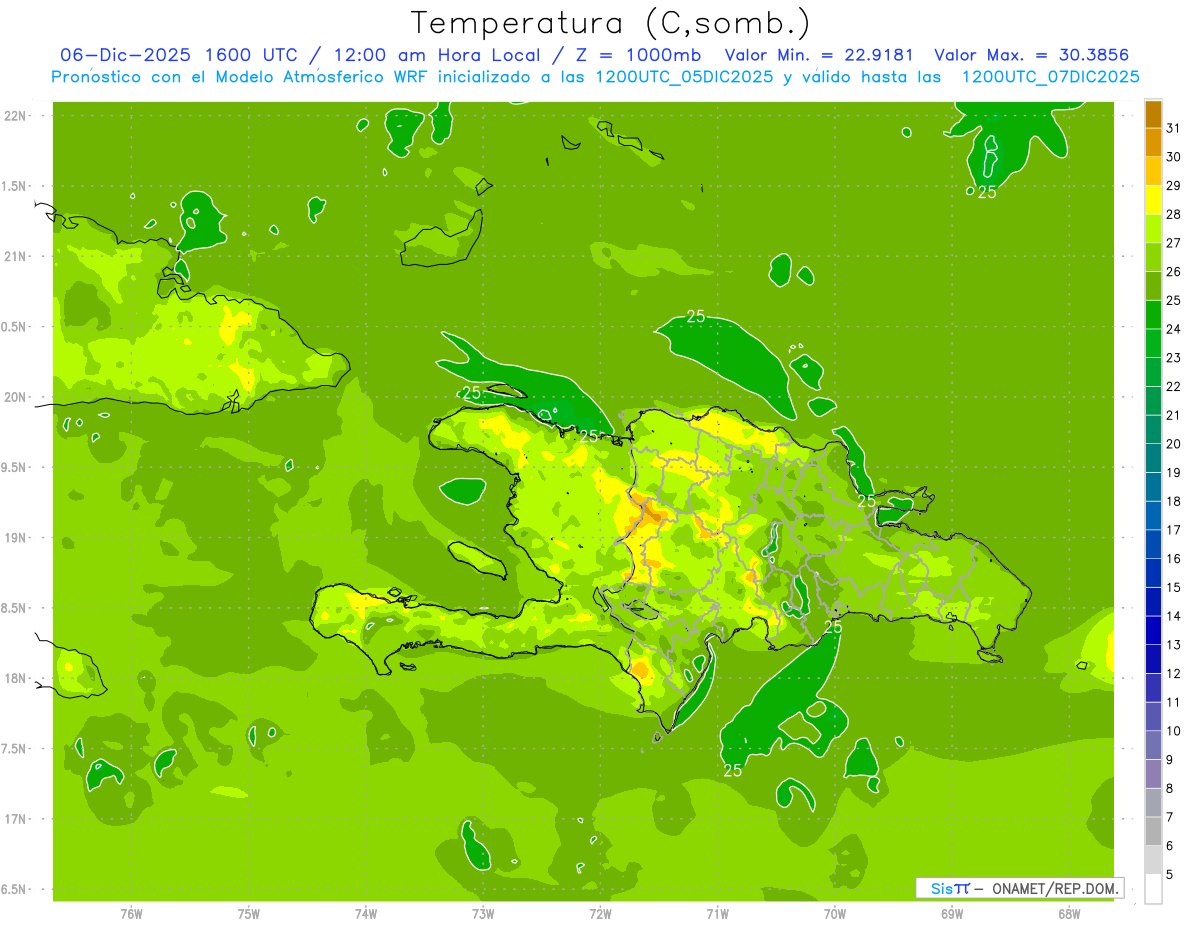1200x927 pixels.
Task: Select the 'Valor Min. = 22.9181' readout
Action: [x=819, y=55]
